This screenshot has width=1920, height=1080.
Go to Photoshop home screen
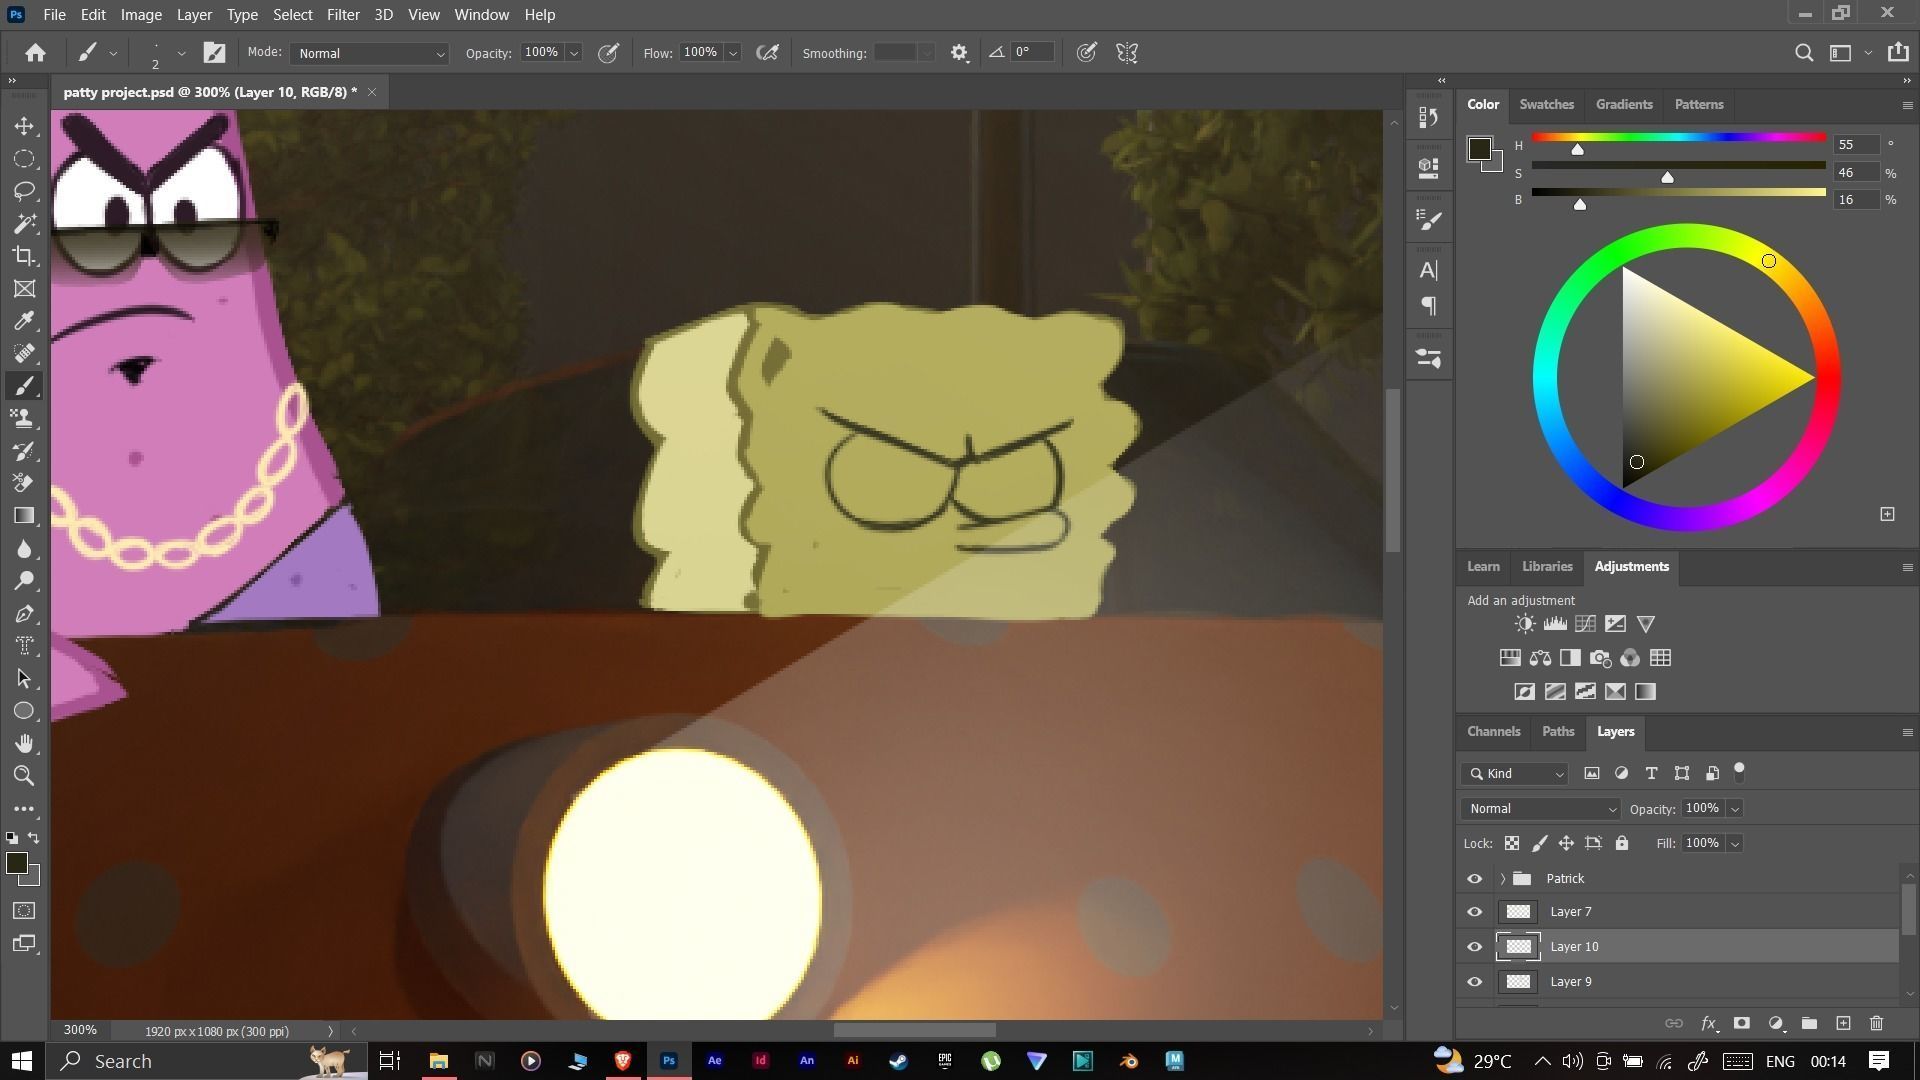[36, 53]
